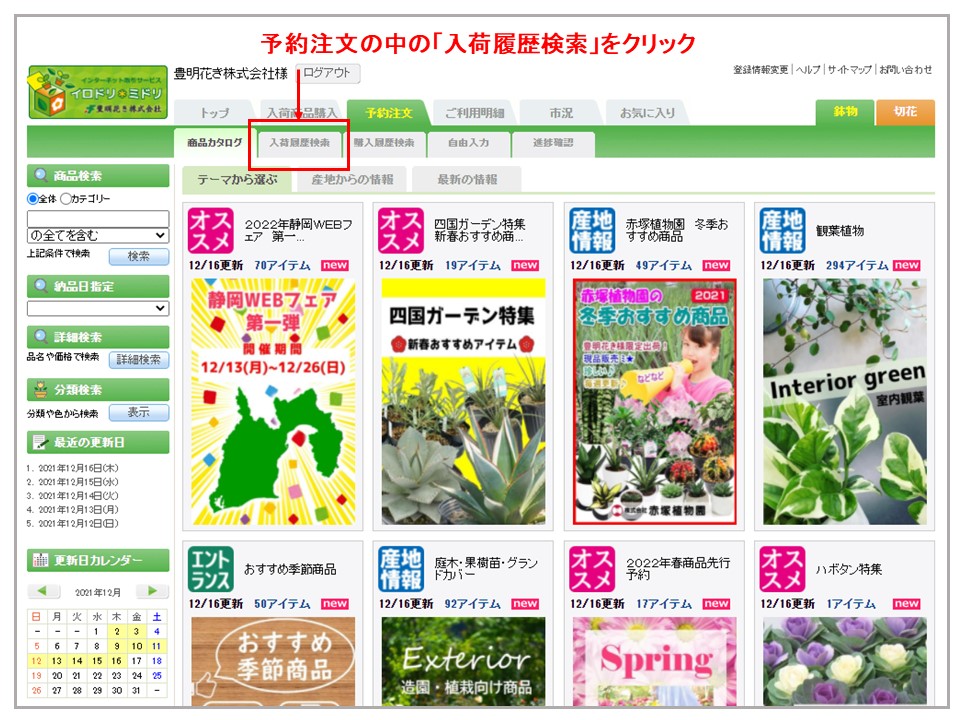Click the product search text field
The width and height of the screenshot is (960, 720).
[98, 218]
